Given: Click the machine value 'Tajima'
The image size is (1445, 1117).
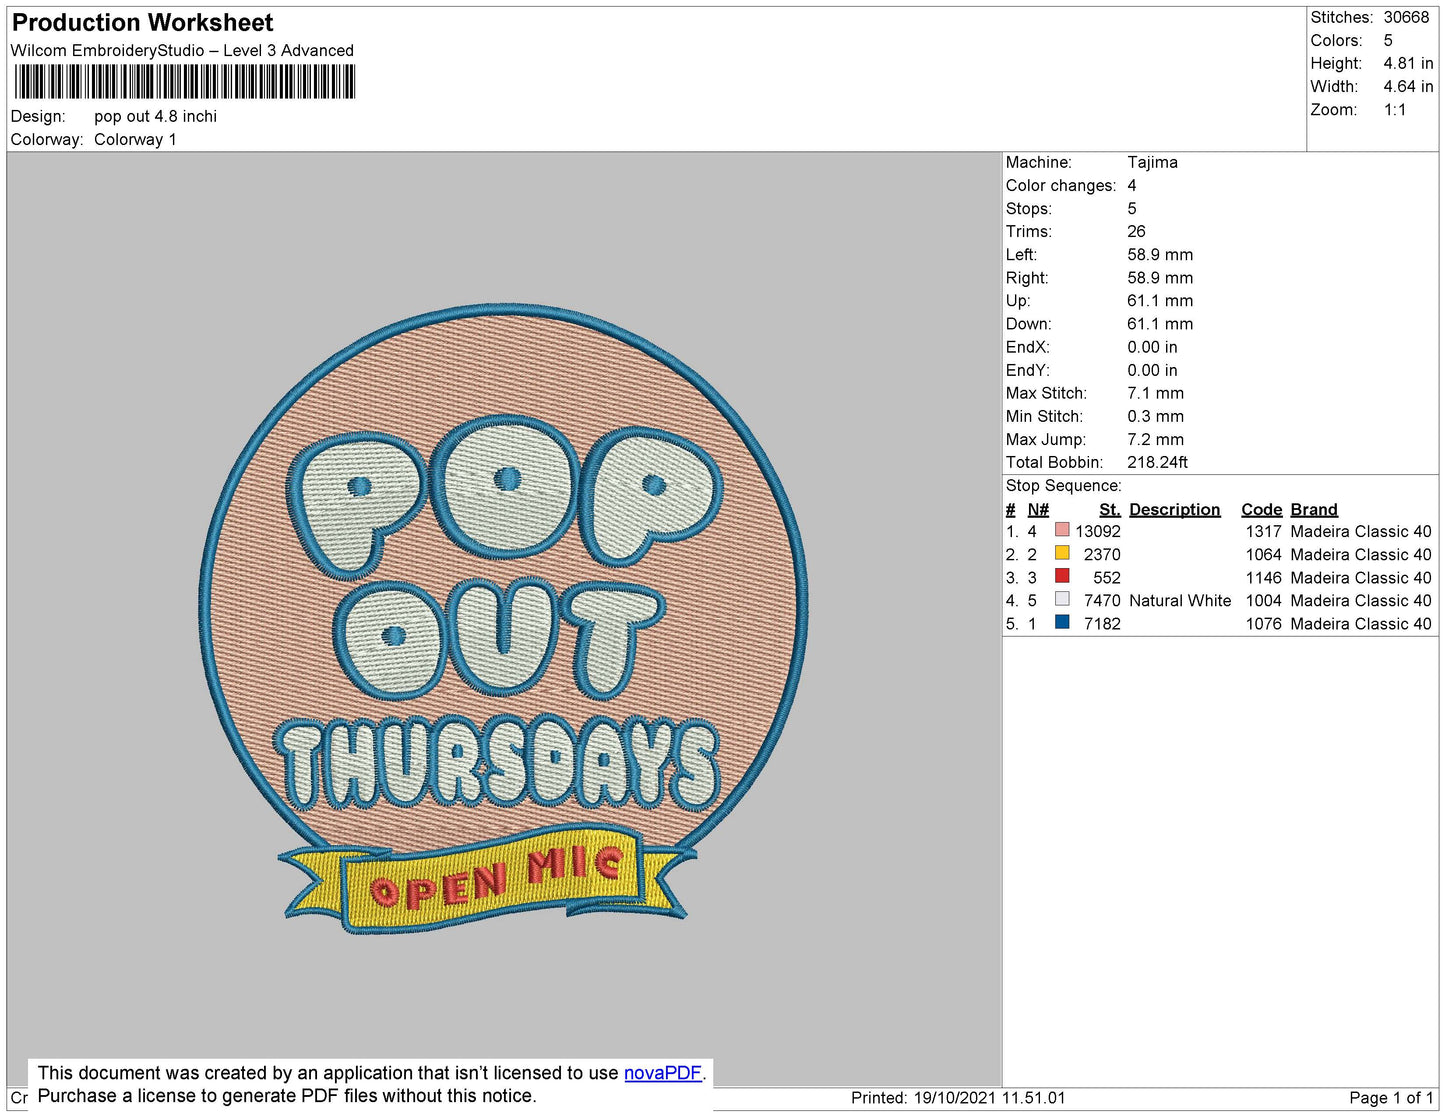Looking at the screenshot, I should click(1152, 162).
